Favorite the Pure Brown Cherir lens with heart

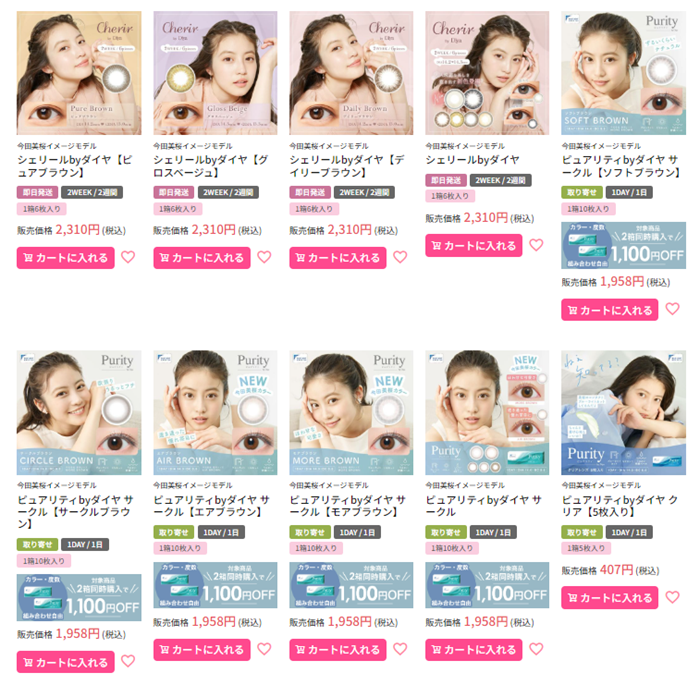point(128,257)
